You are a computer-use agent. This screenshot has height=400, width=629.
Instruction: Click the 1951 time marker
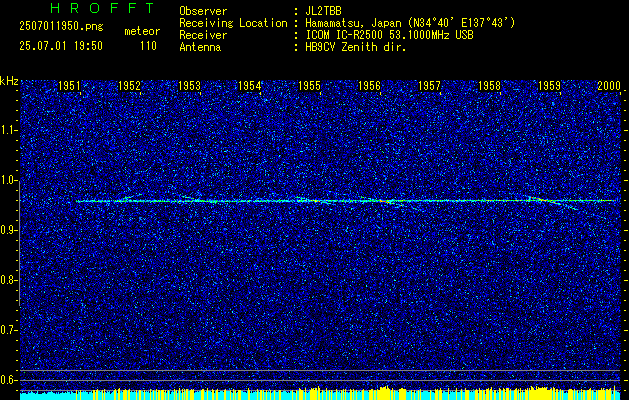69,85
